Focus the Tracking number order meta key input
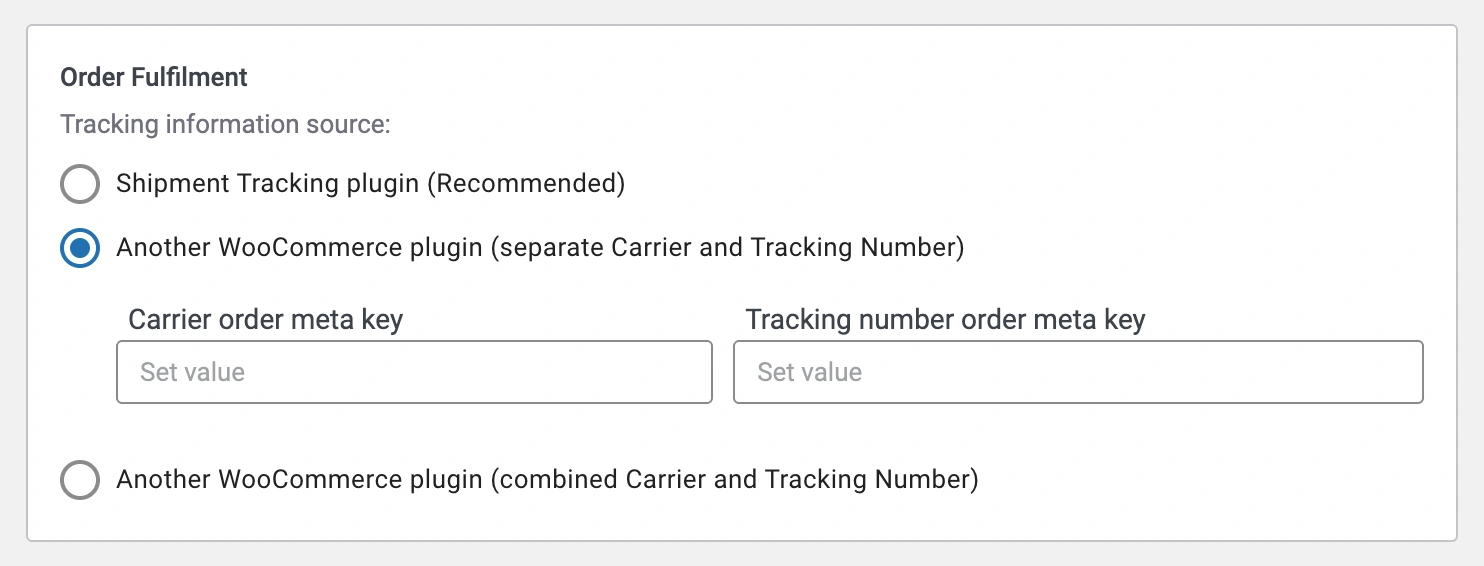 point(1078,372)
